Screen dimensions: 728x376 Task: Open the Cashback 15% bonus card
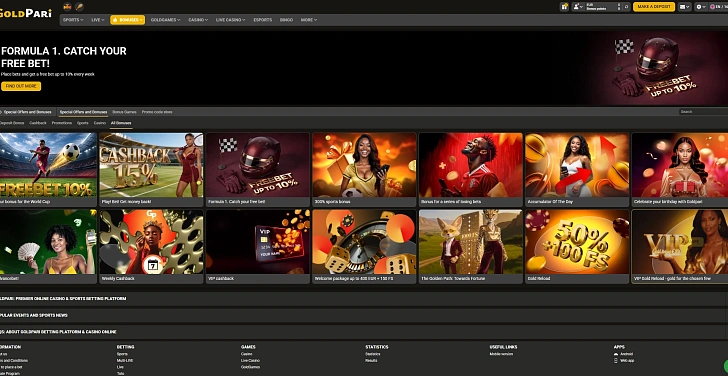click(x=151, y=169)
